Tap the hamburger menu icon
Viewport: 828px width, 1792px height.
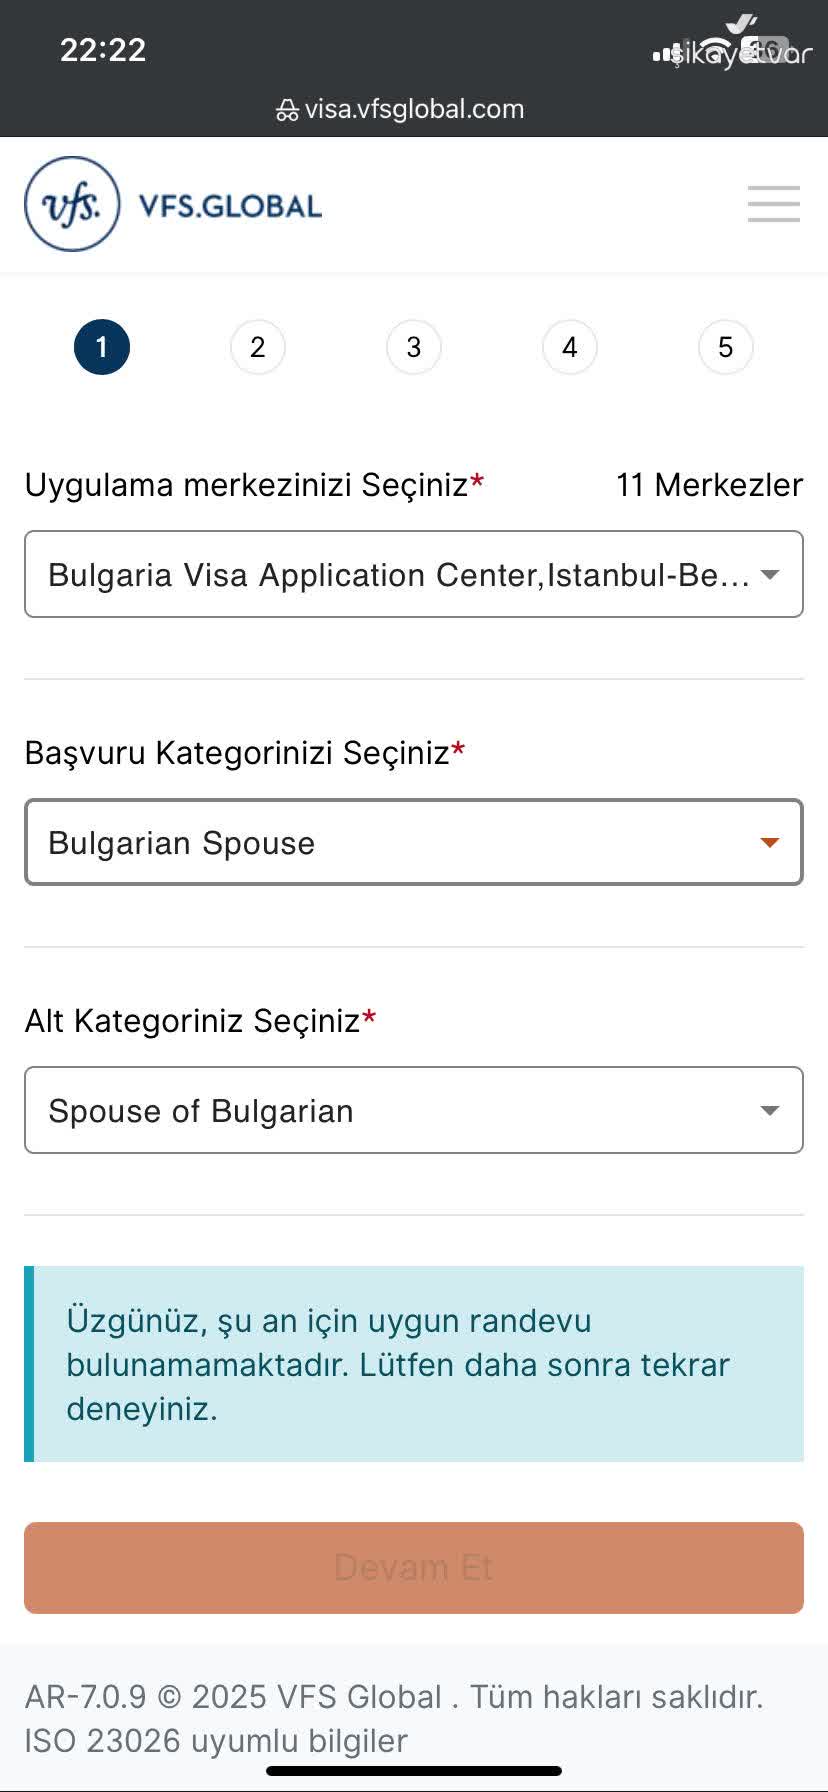[x=772, y=203]
